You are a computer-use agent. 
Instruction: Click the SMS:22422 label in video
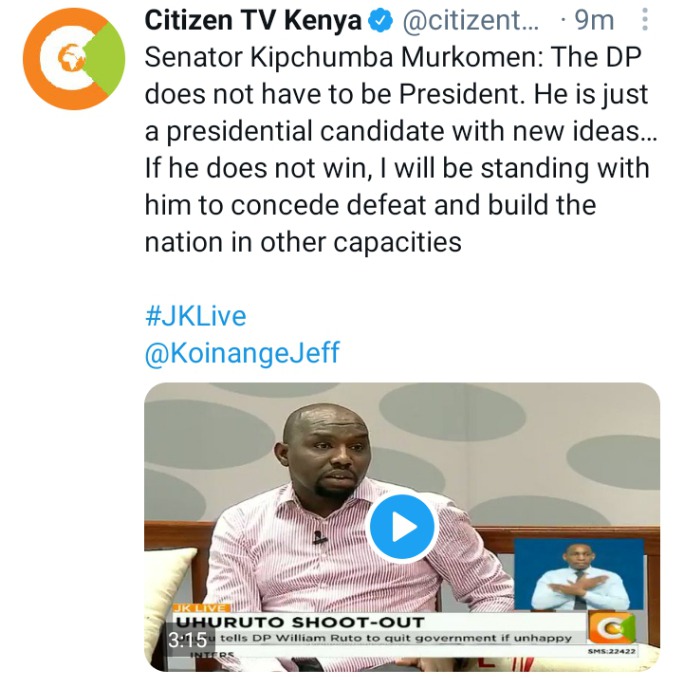[x=612, y=651]
